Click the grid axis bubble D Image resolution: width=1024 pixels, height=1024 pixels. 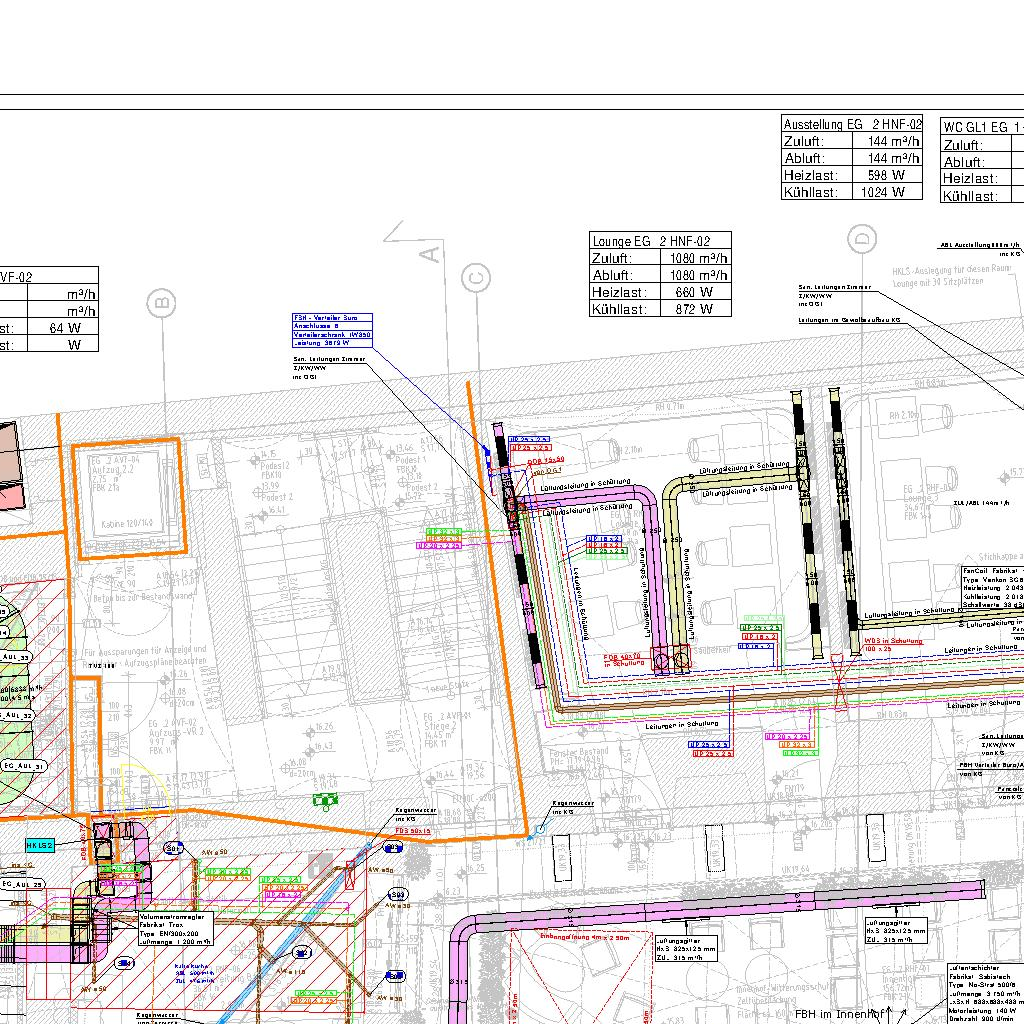pos(861,238)
